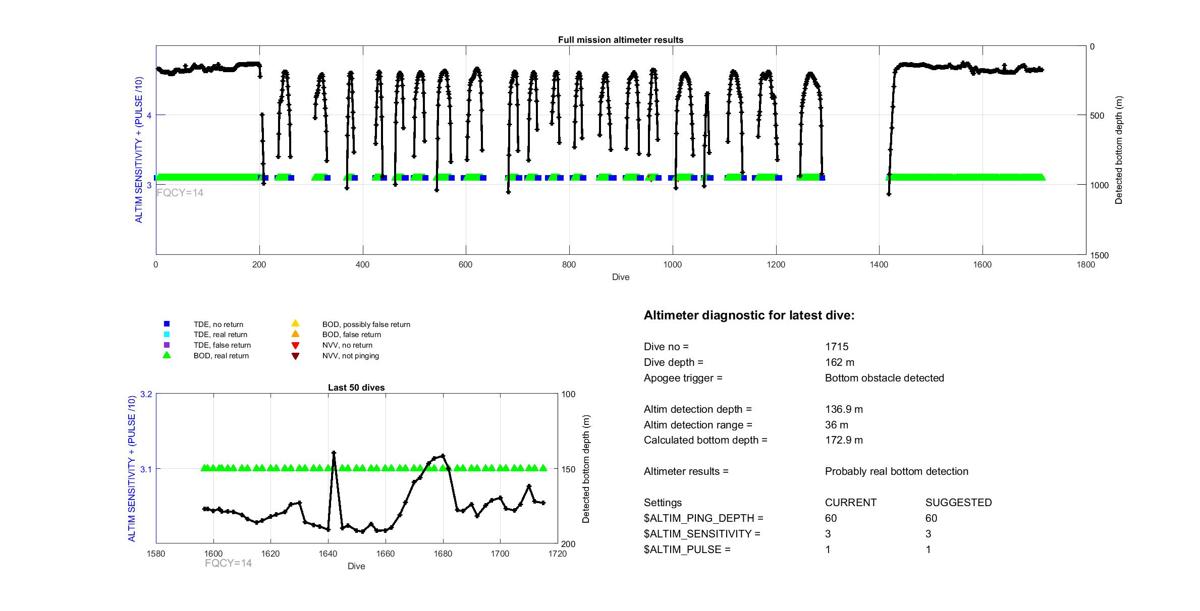This screenshot has height=611, width=1200.
Task: Click the red inverted triangle NVV no return marker
Action: coord(295,345)
